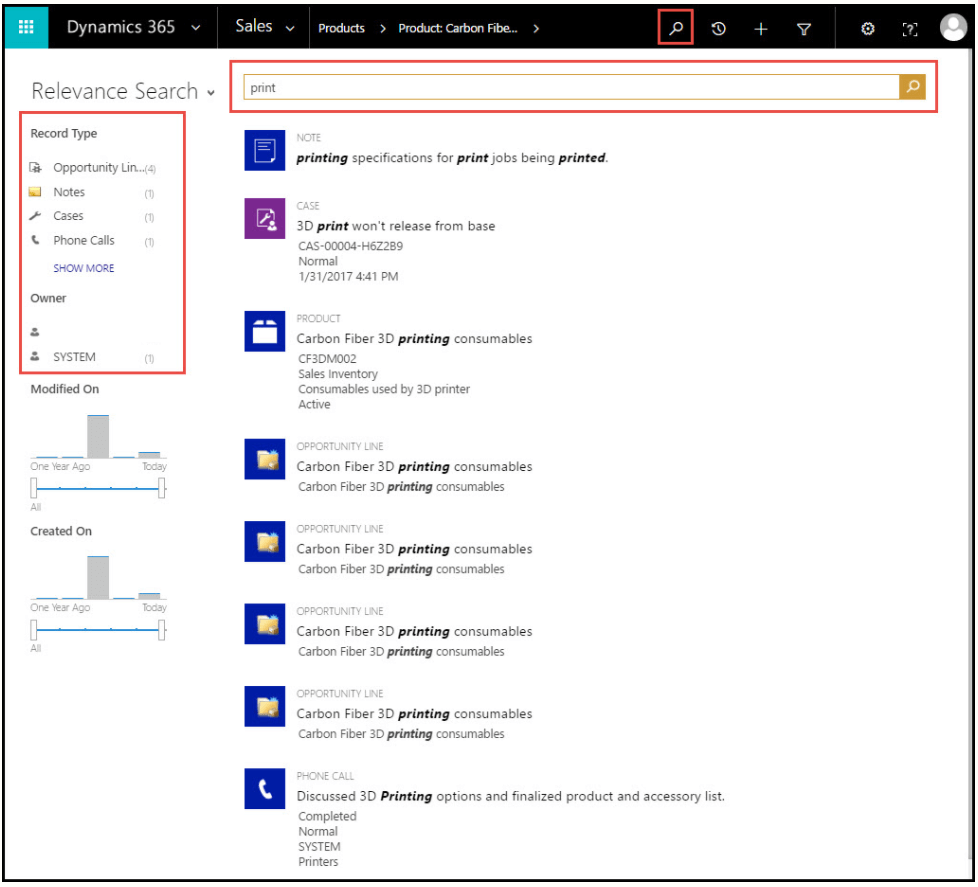
Task: Expand chevron after Product: Carbon Fibe... breadcrumb
Action: pyautogui.click(x=536, y=29)
